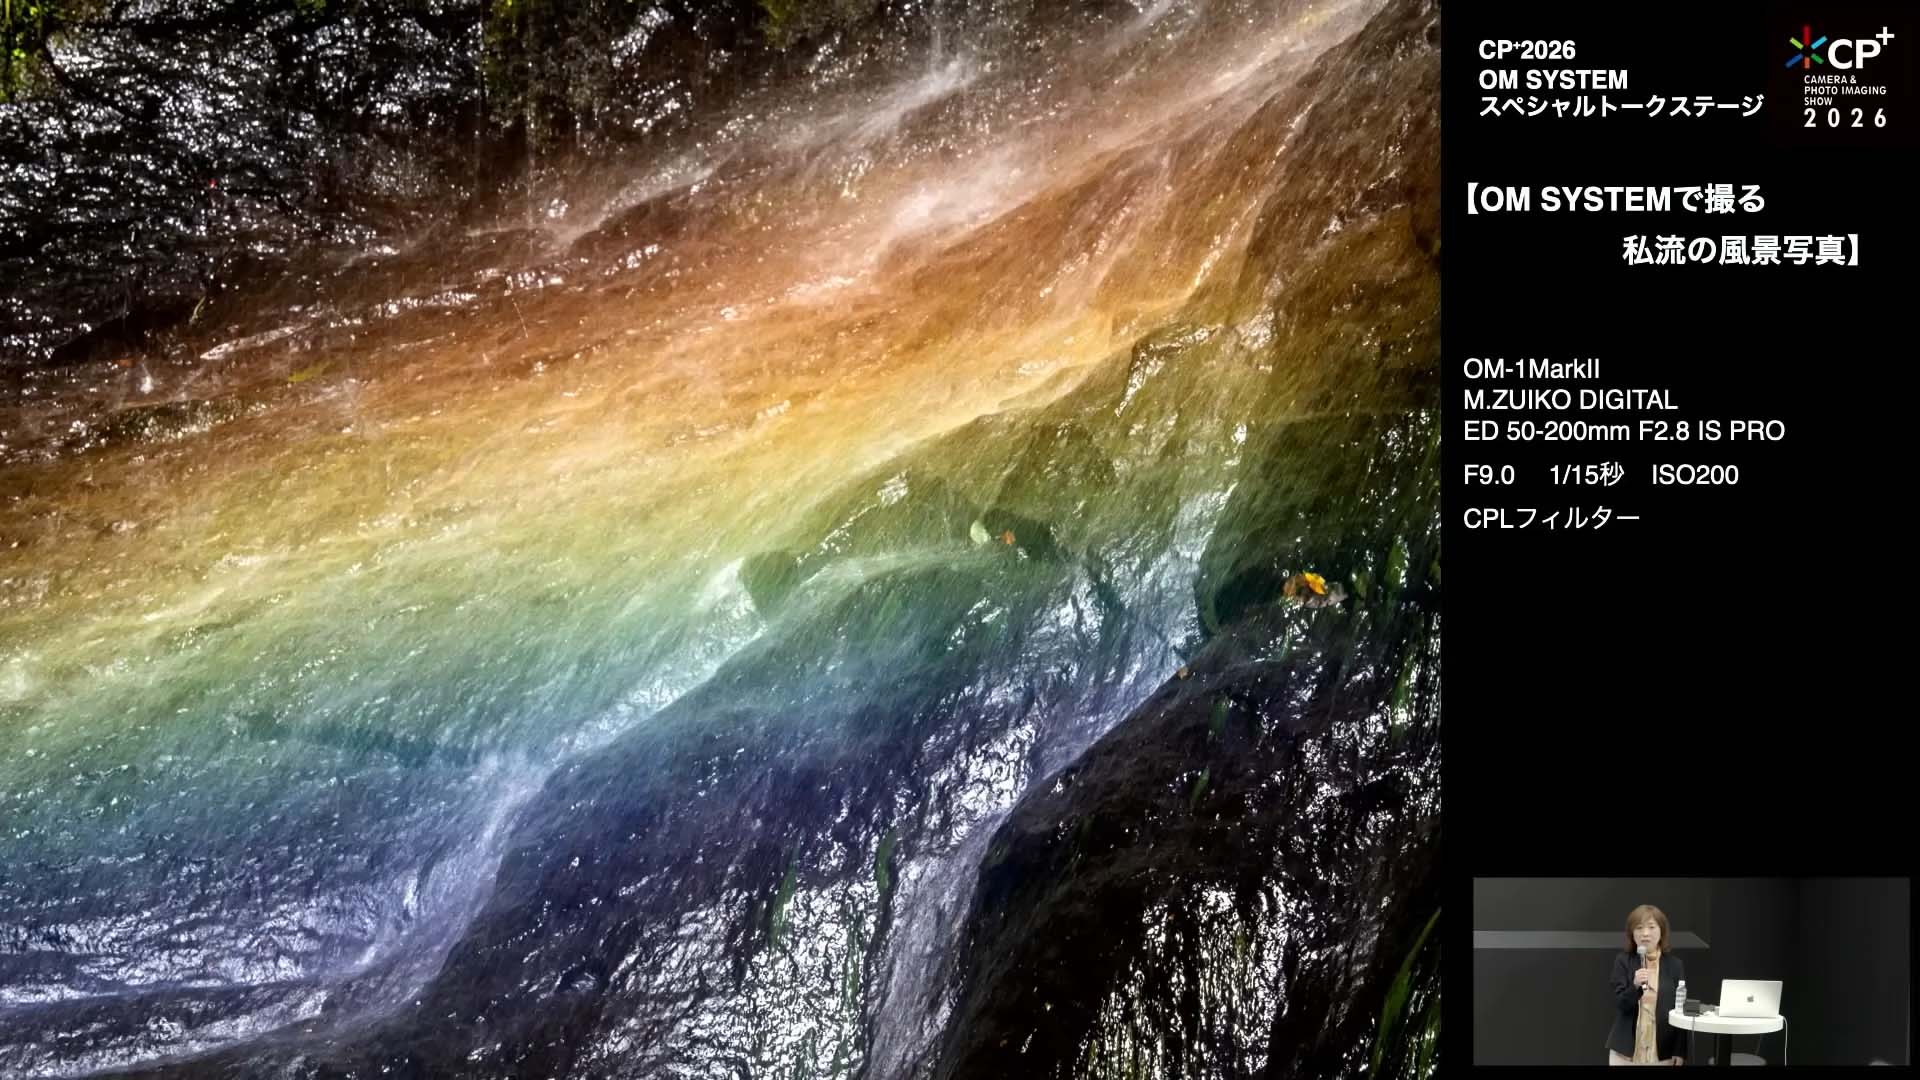Click the 私流の風景写真】 subtitle text

[x=1740, y=251]
